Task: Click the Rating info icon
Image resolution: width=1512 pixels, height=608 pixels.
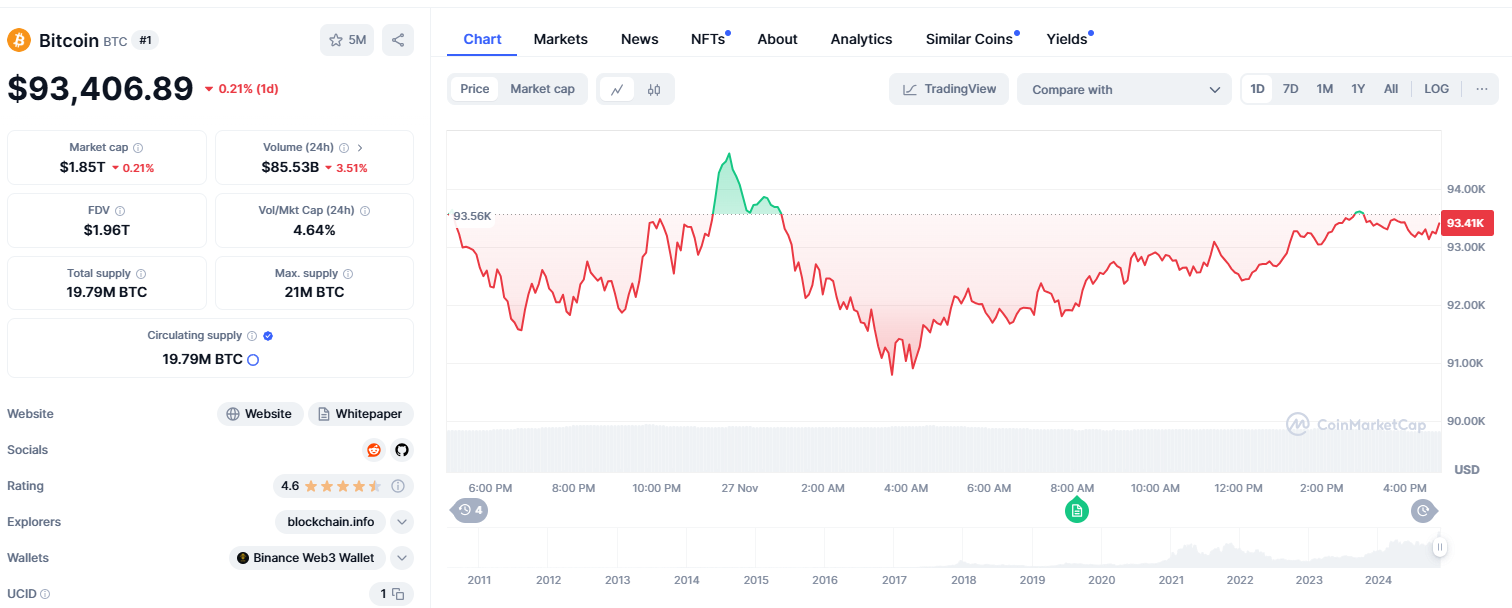Action: (x=398, y=486)
